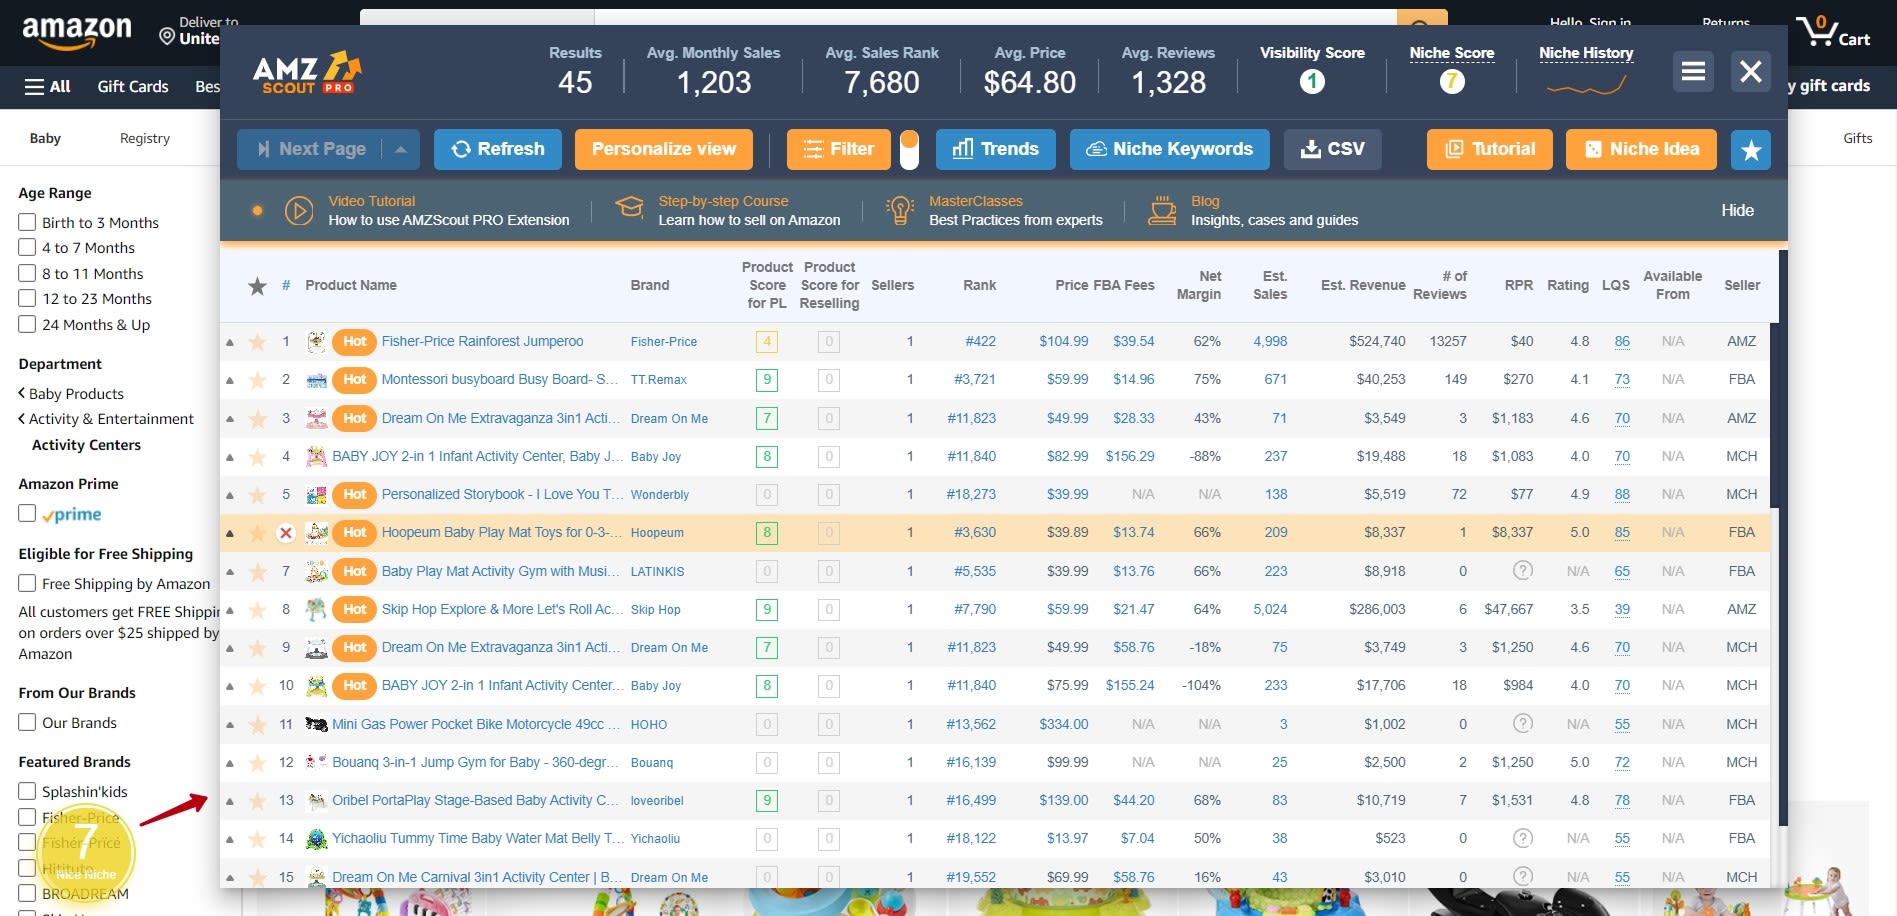Screen dimensions: 1897x916
Task: Check the Free Shipping by Amazon checkbox
Action: (x=27, y=583)
